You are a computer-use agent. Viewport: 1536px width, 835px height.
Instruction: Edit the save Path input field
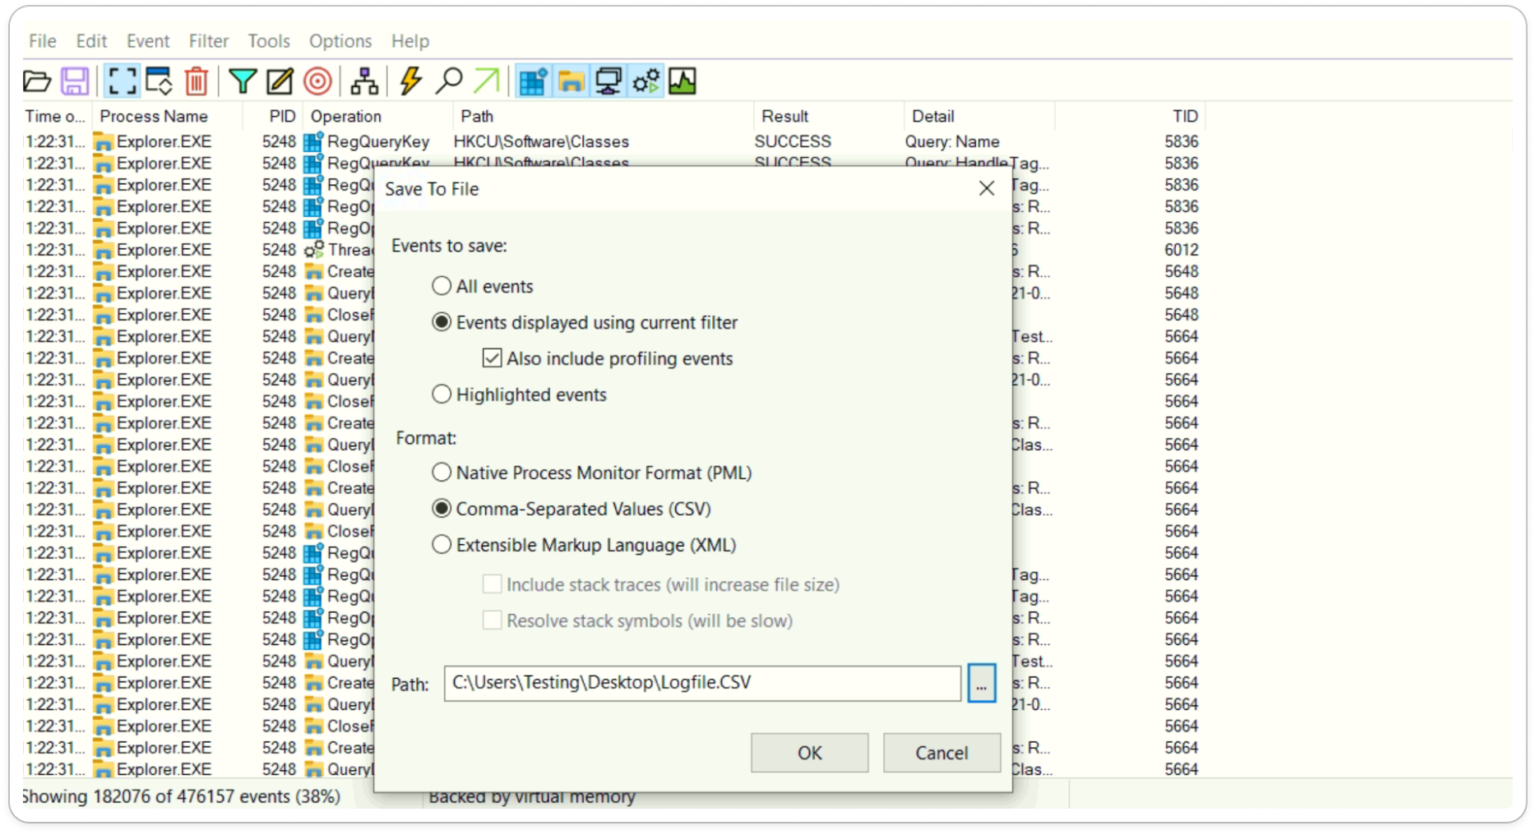click(700, 683)
